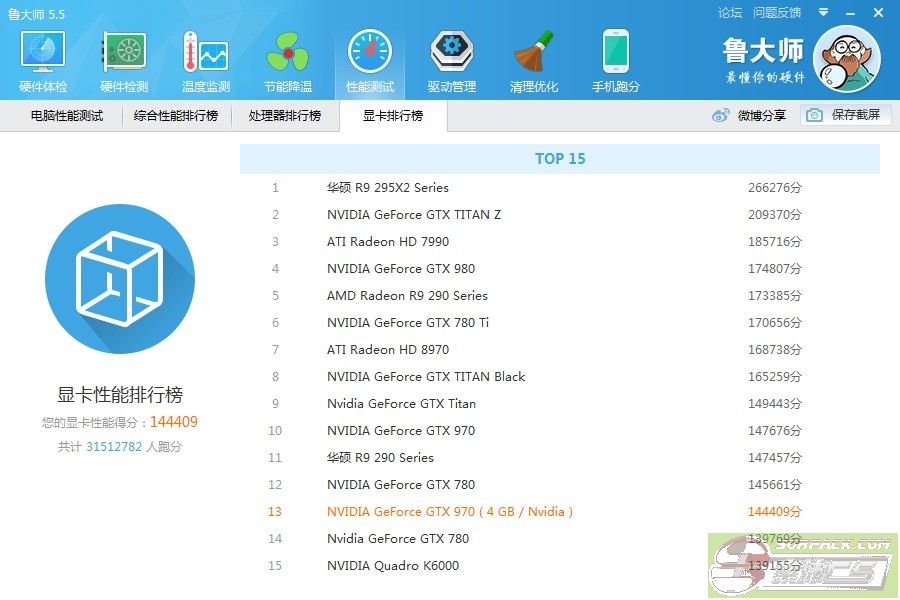Screen dimensions: 900x600
Task: Open the 温度监测 temperature monitor icon
Action: [205, 52]
